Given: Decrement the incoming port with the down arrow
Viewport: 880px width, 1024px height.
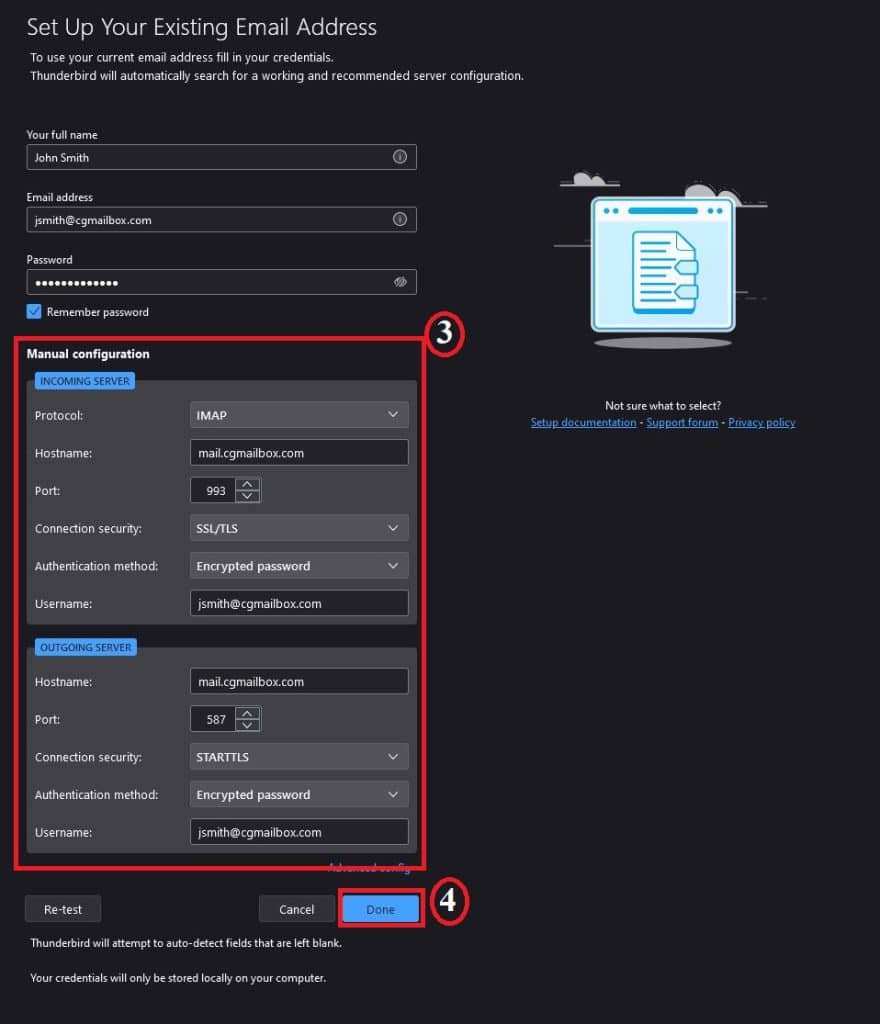Looking at the screenshot, I should (249, 495).
